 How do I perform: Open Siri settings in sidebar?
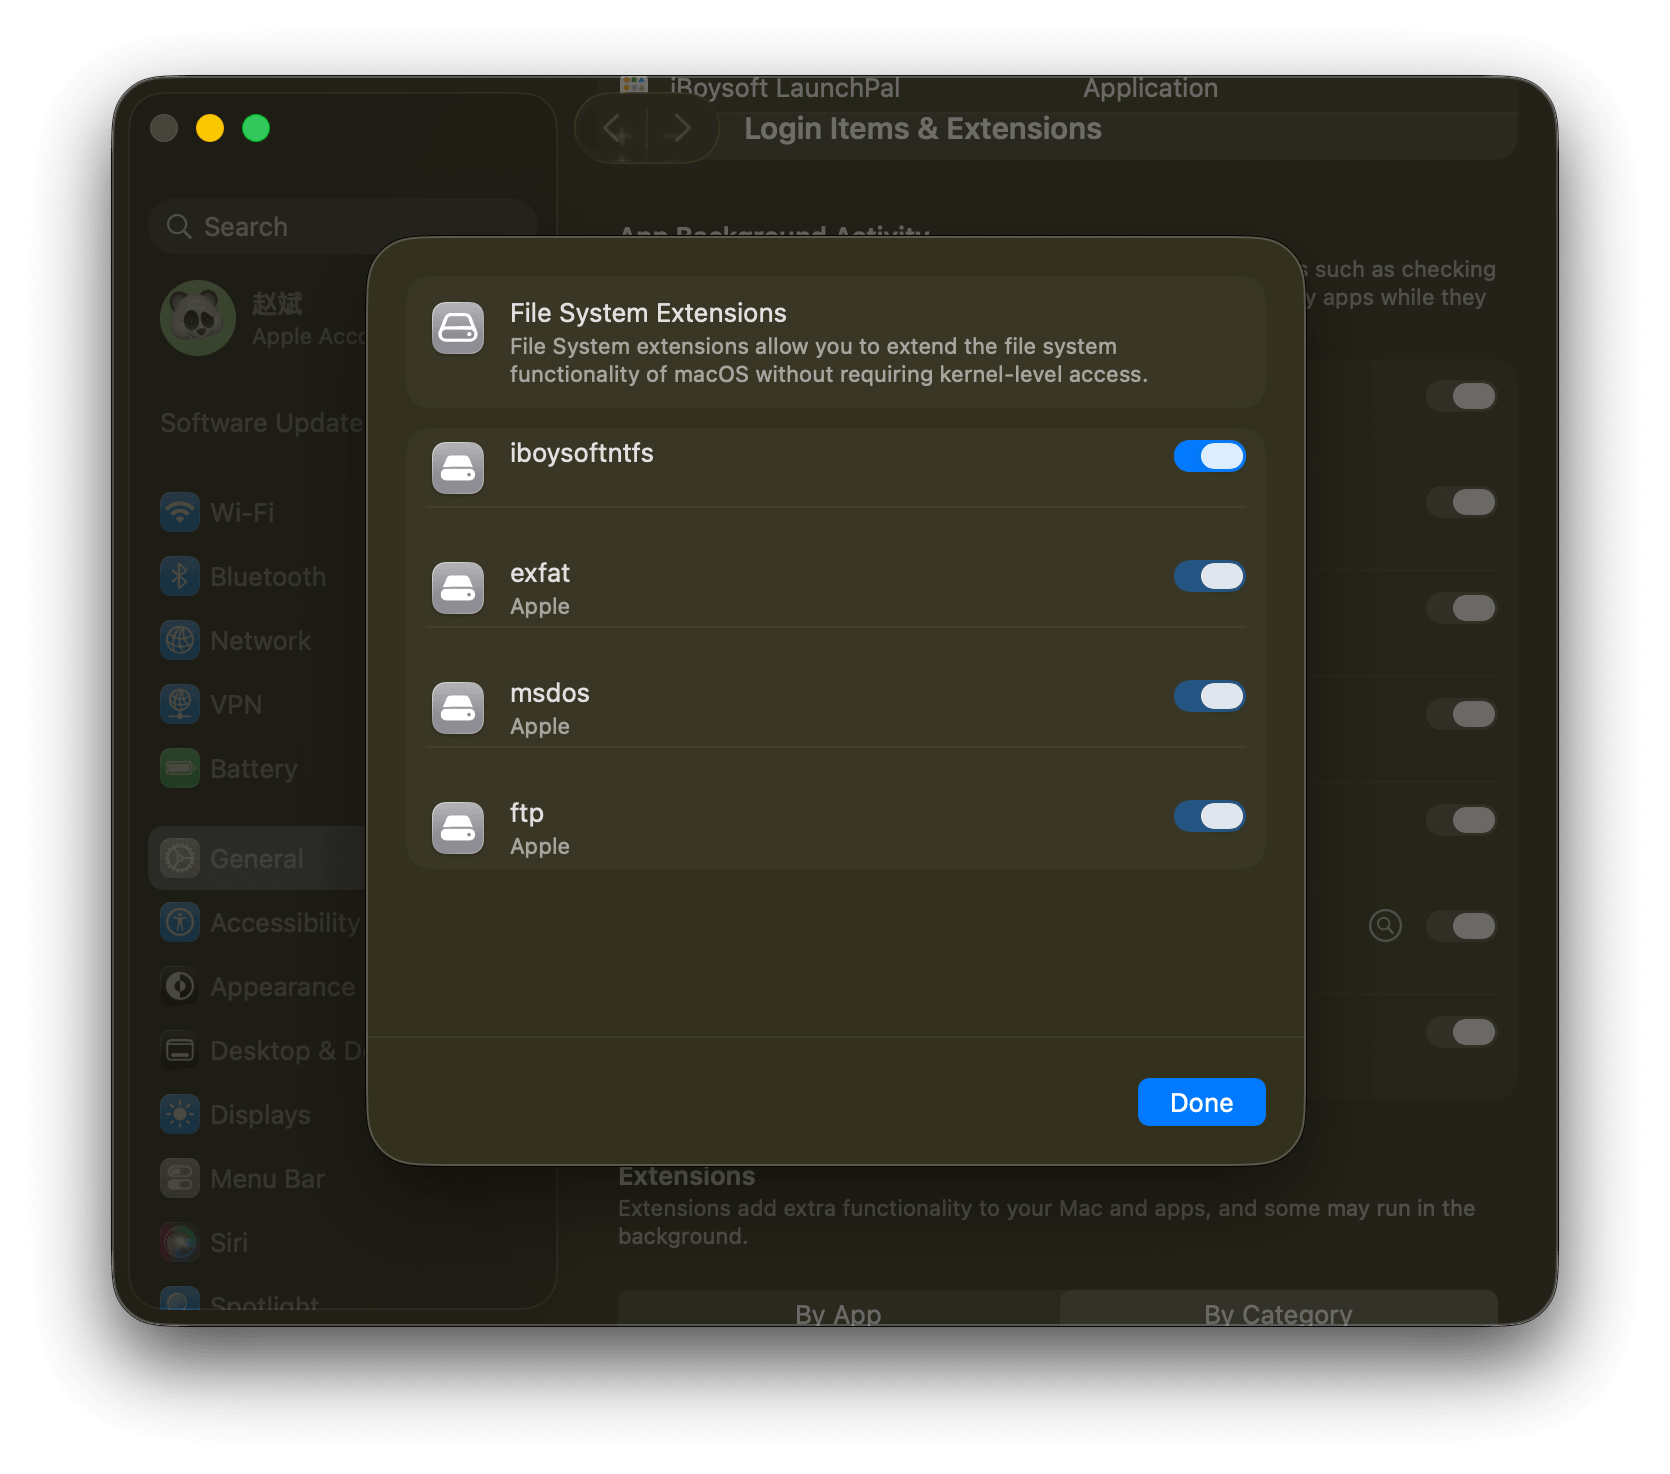pyautogui.click(x=204, y=1242)
